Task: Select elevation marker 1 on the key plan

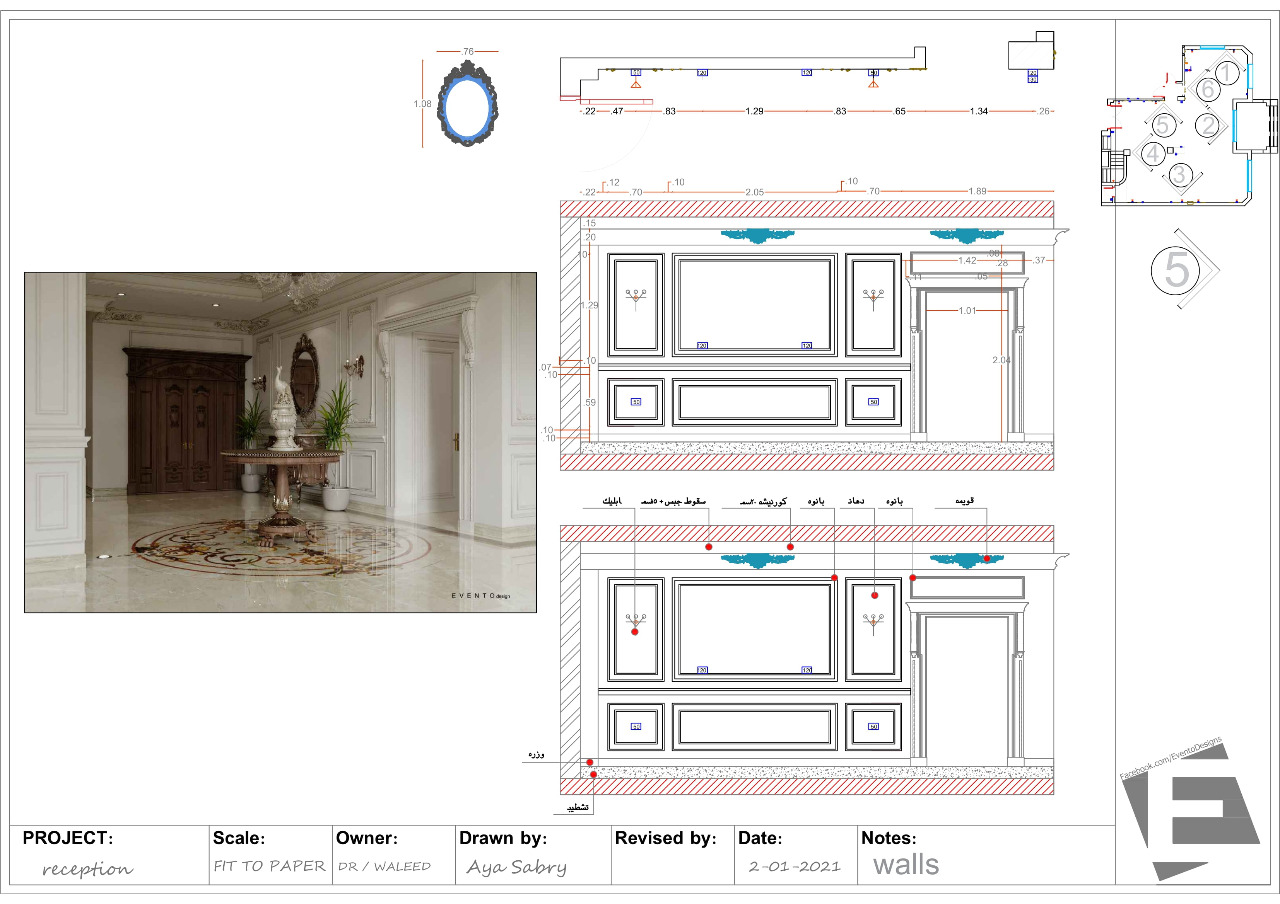Action: (1226, 71)
